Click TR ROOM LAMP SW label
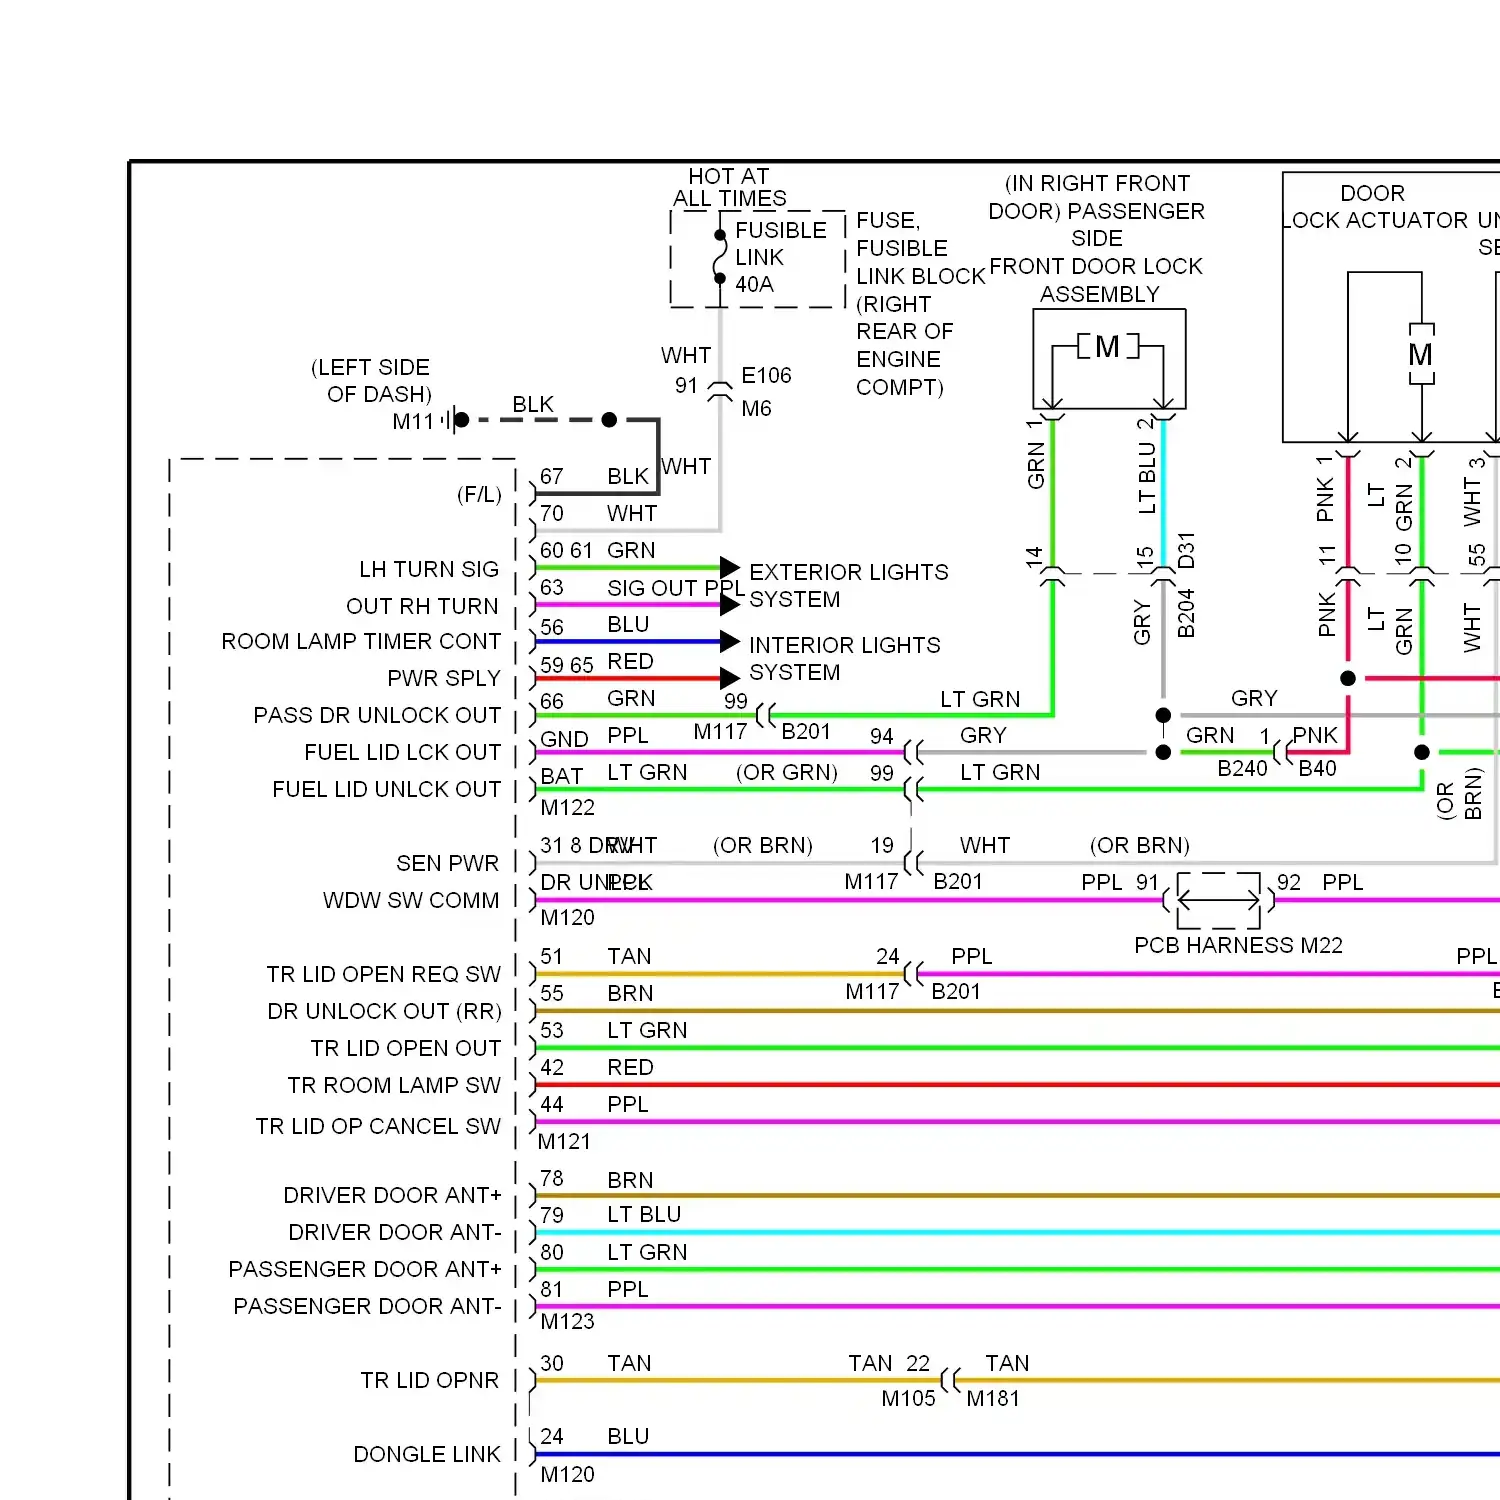Screen dimensions: 1500x1500 394,1085
